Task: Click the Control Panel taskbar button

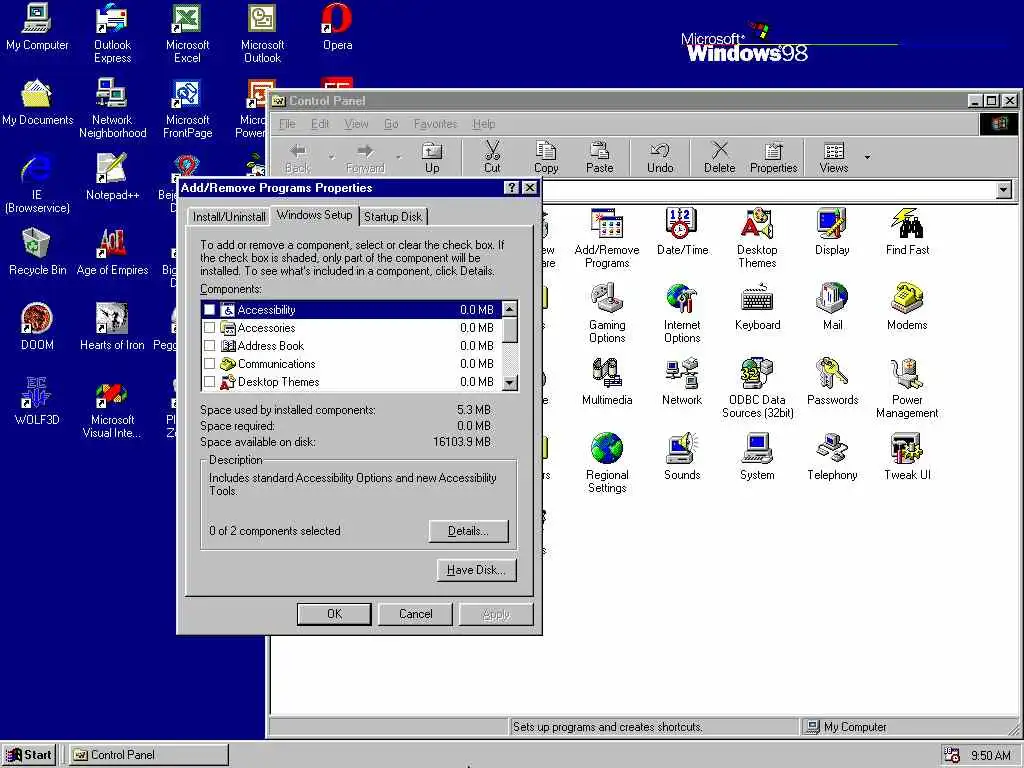Action: point(149,755)
